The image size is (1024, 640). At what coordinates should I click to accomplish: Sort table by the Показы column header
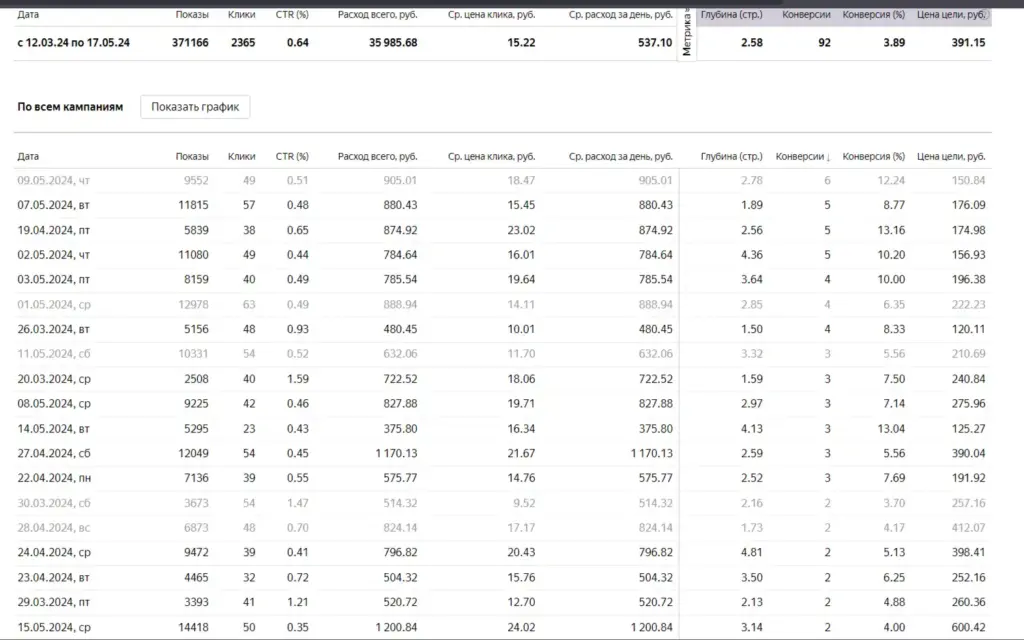[x=192, y=156]
